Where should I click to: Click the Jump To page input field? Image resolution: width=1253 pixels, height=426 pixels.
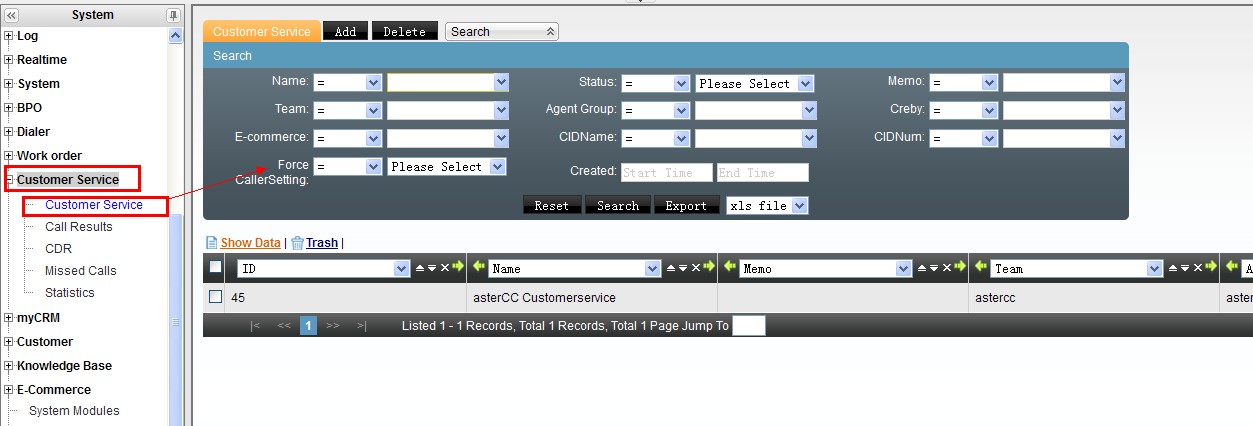748,326
